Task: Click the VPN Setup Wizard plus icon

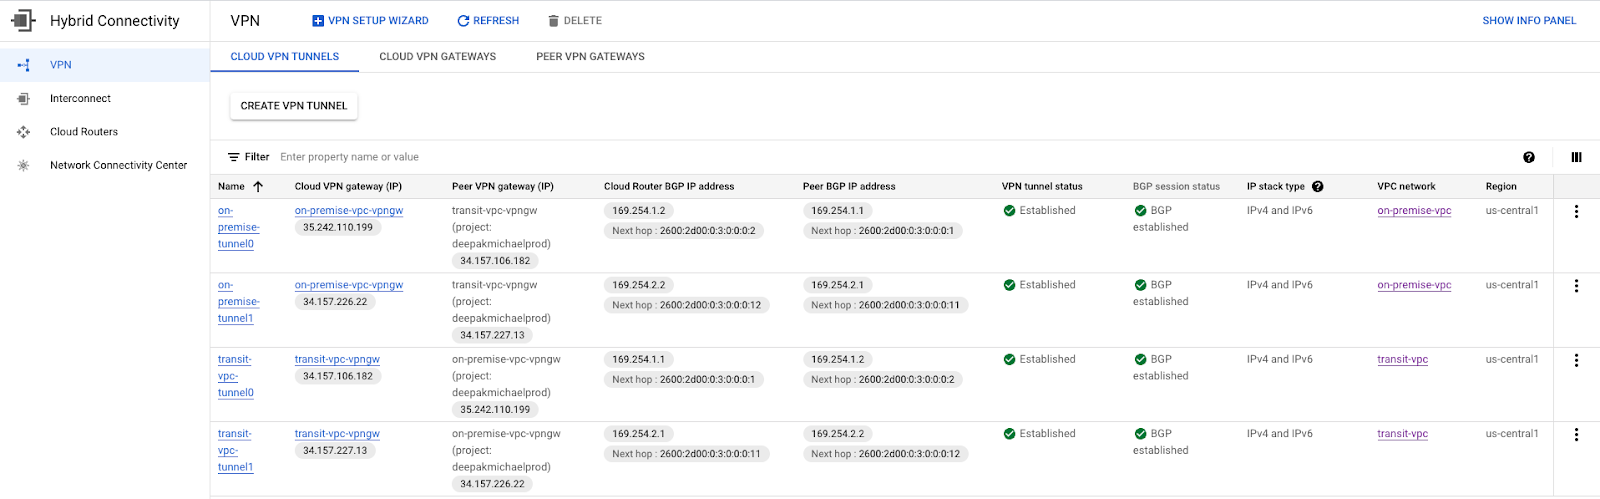Action: click(318, 21)
